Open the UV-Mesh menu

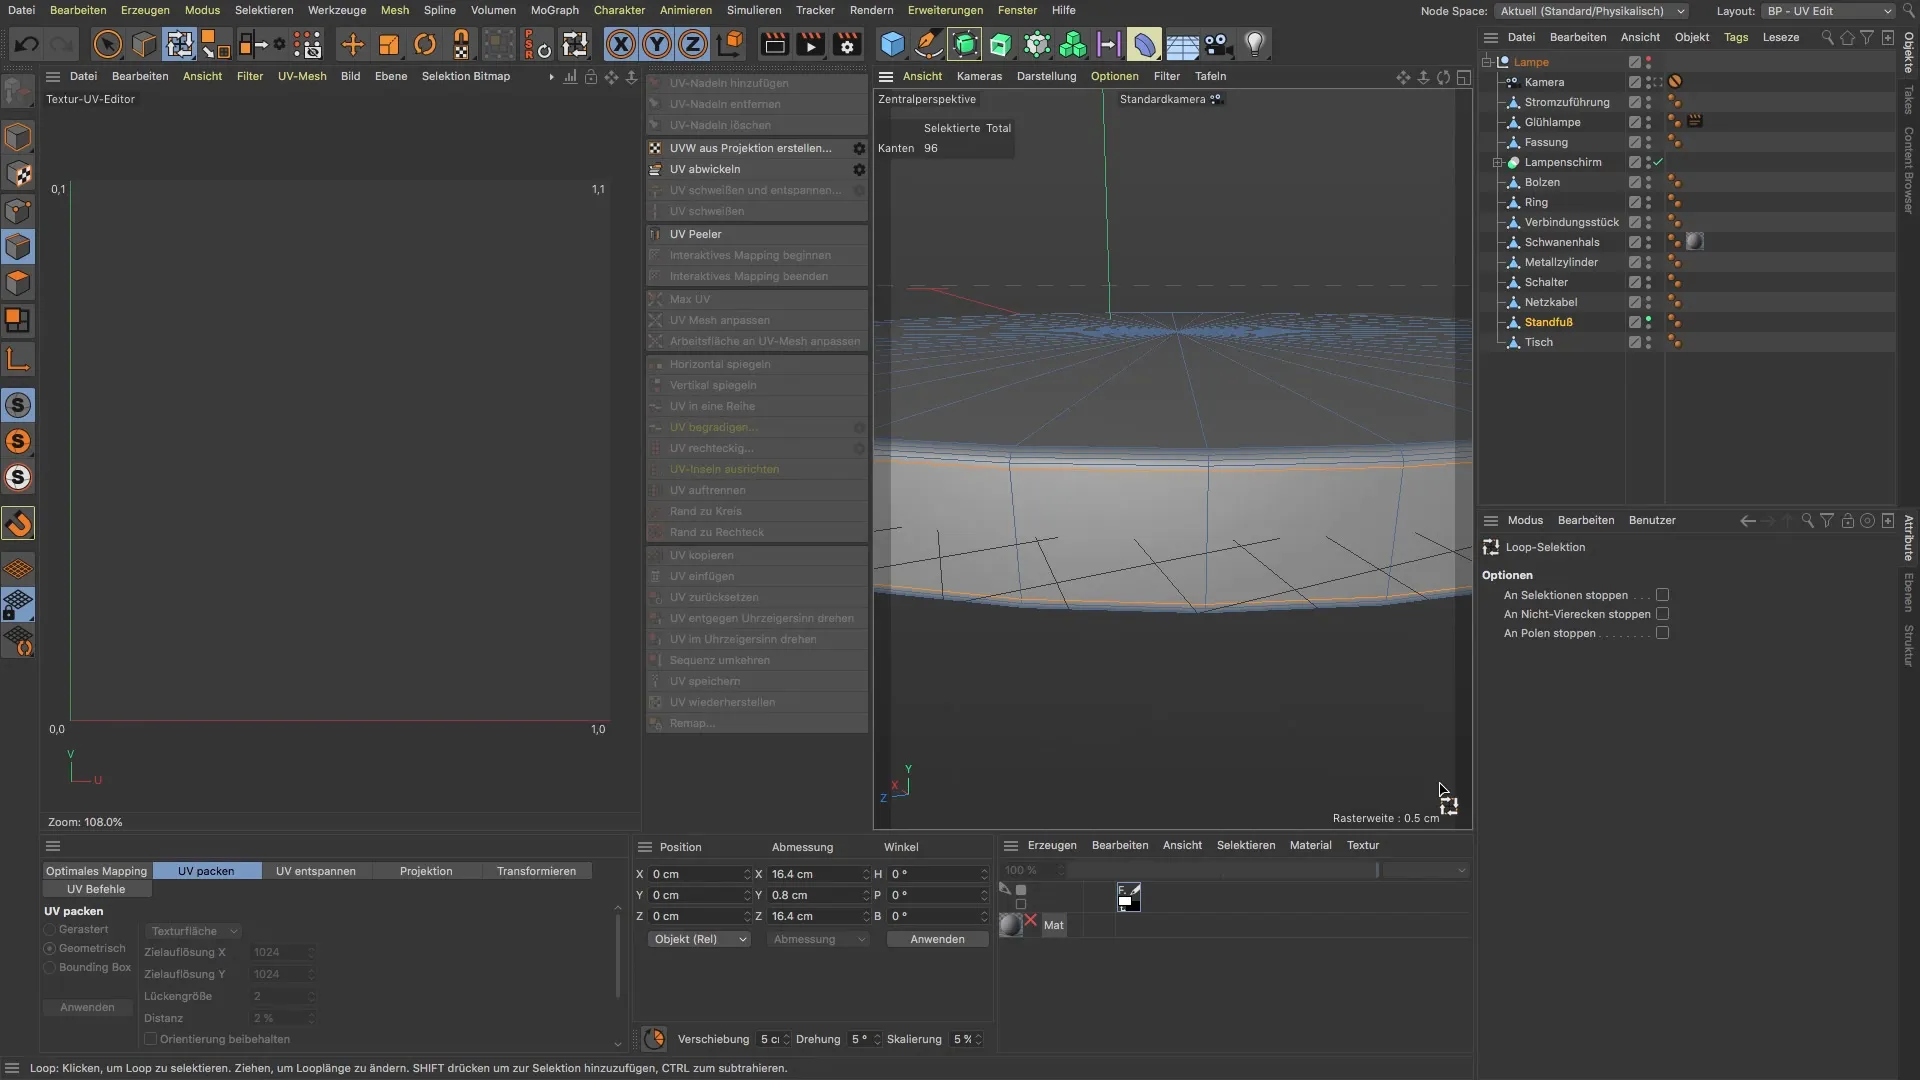(x=302, y=76)
